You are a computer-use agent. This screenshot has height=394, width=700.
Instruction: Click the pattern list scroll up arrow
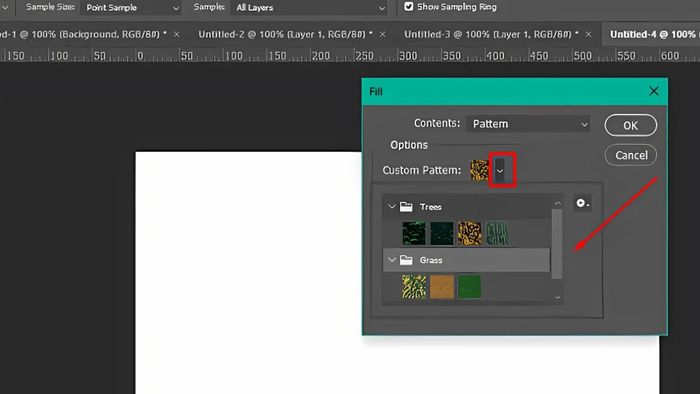click(x=557, y=203)
